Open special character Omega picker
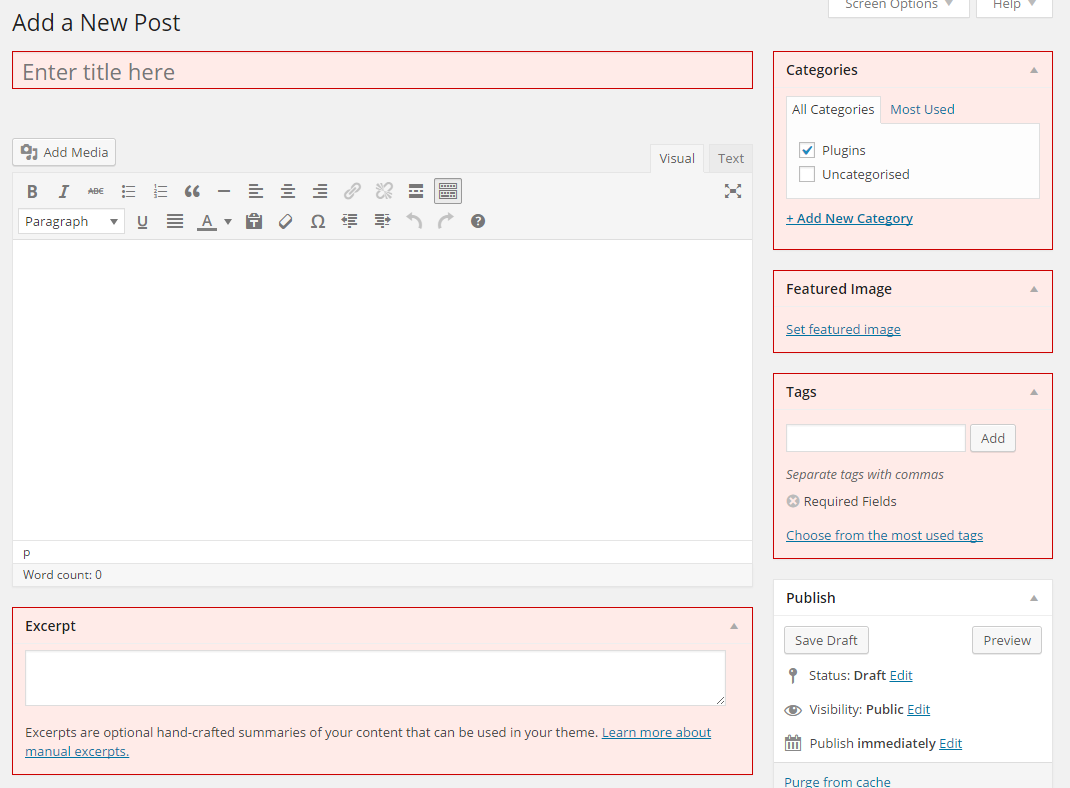Image resolution: width=1070 pixels, height=788 pixels. (318, 222)
